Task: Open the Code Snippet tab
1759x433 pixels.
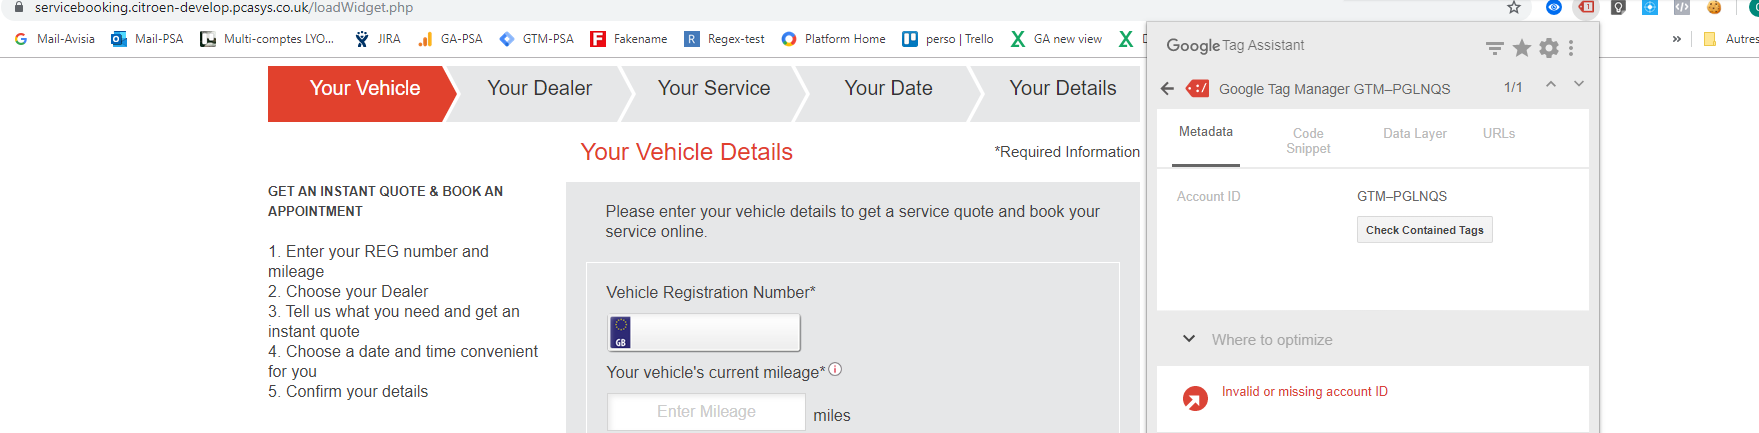Action: pos(1307,141)
